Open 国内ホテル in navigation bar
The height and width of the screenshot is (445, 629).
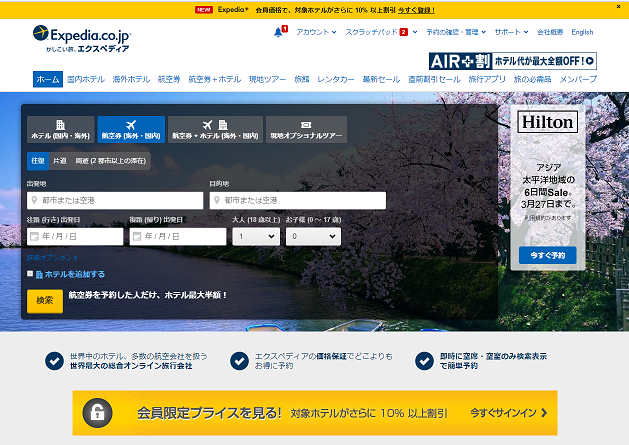pos(86,79)
